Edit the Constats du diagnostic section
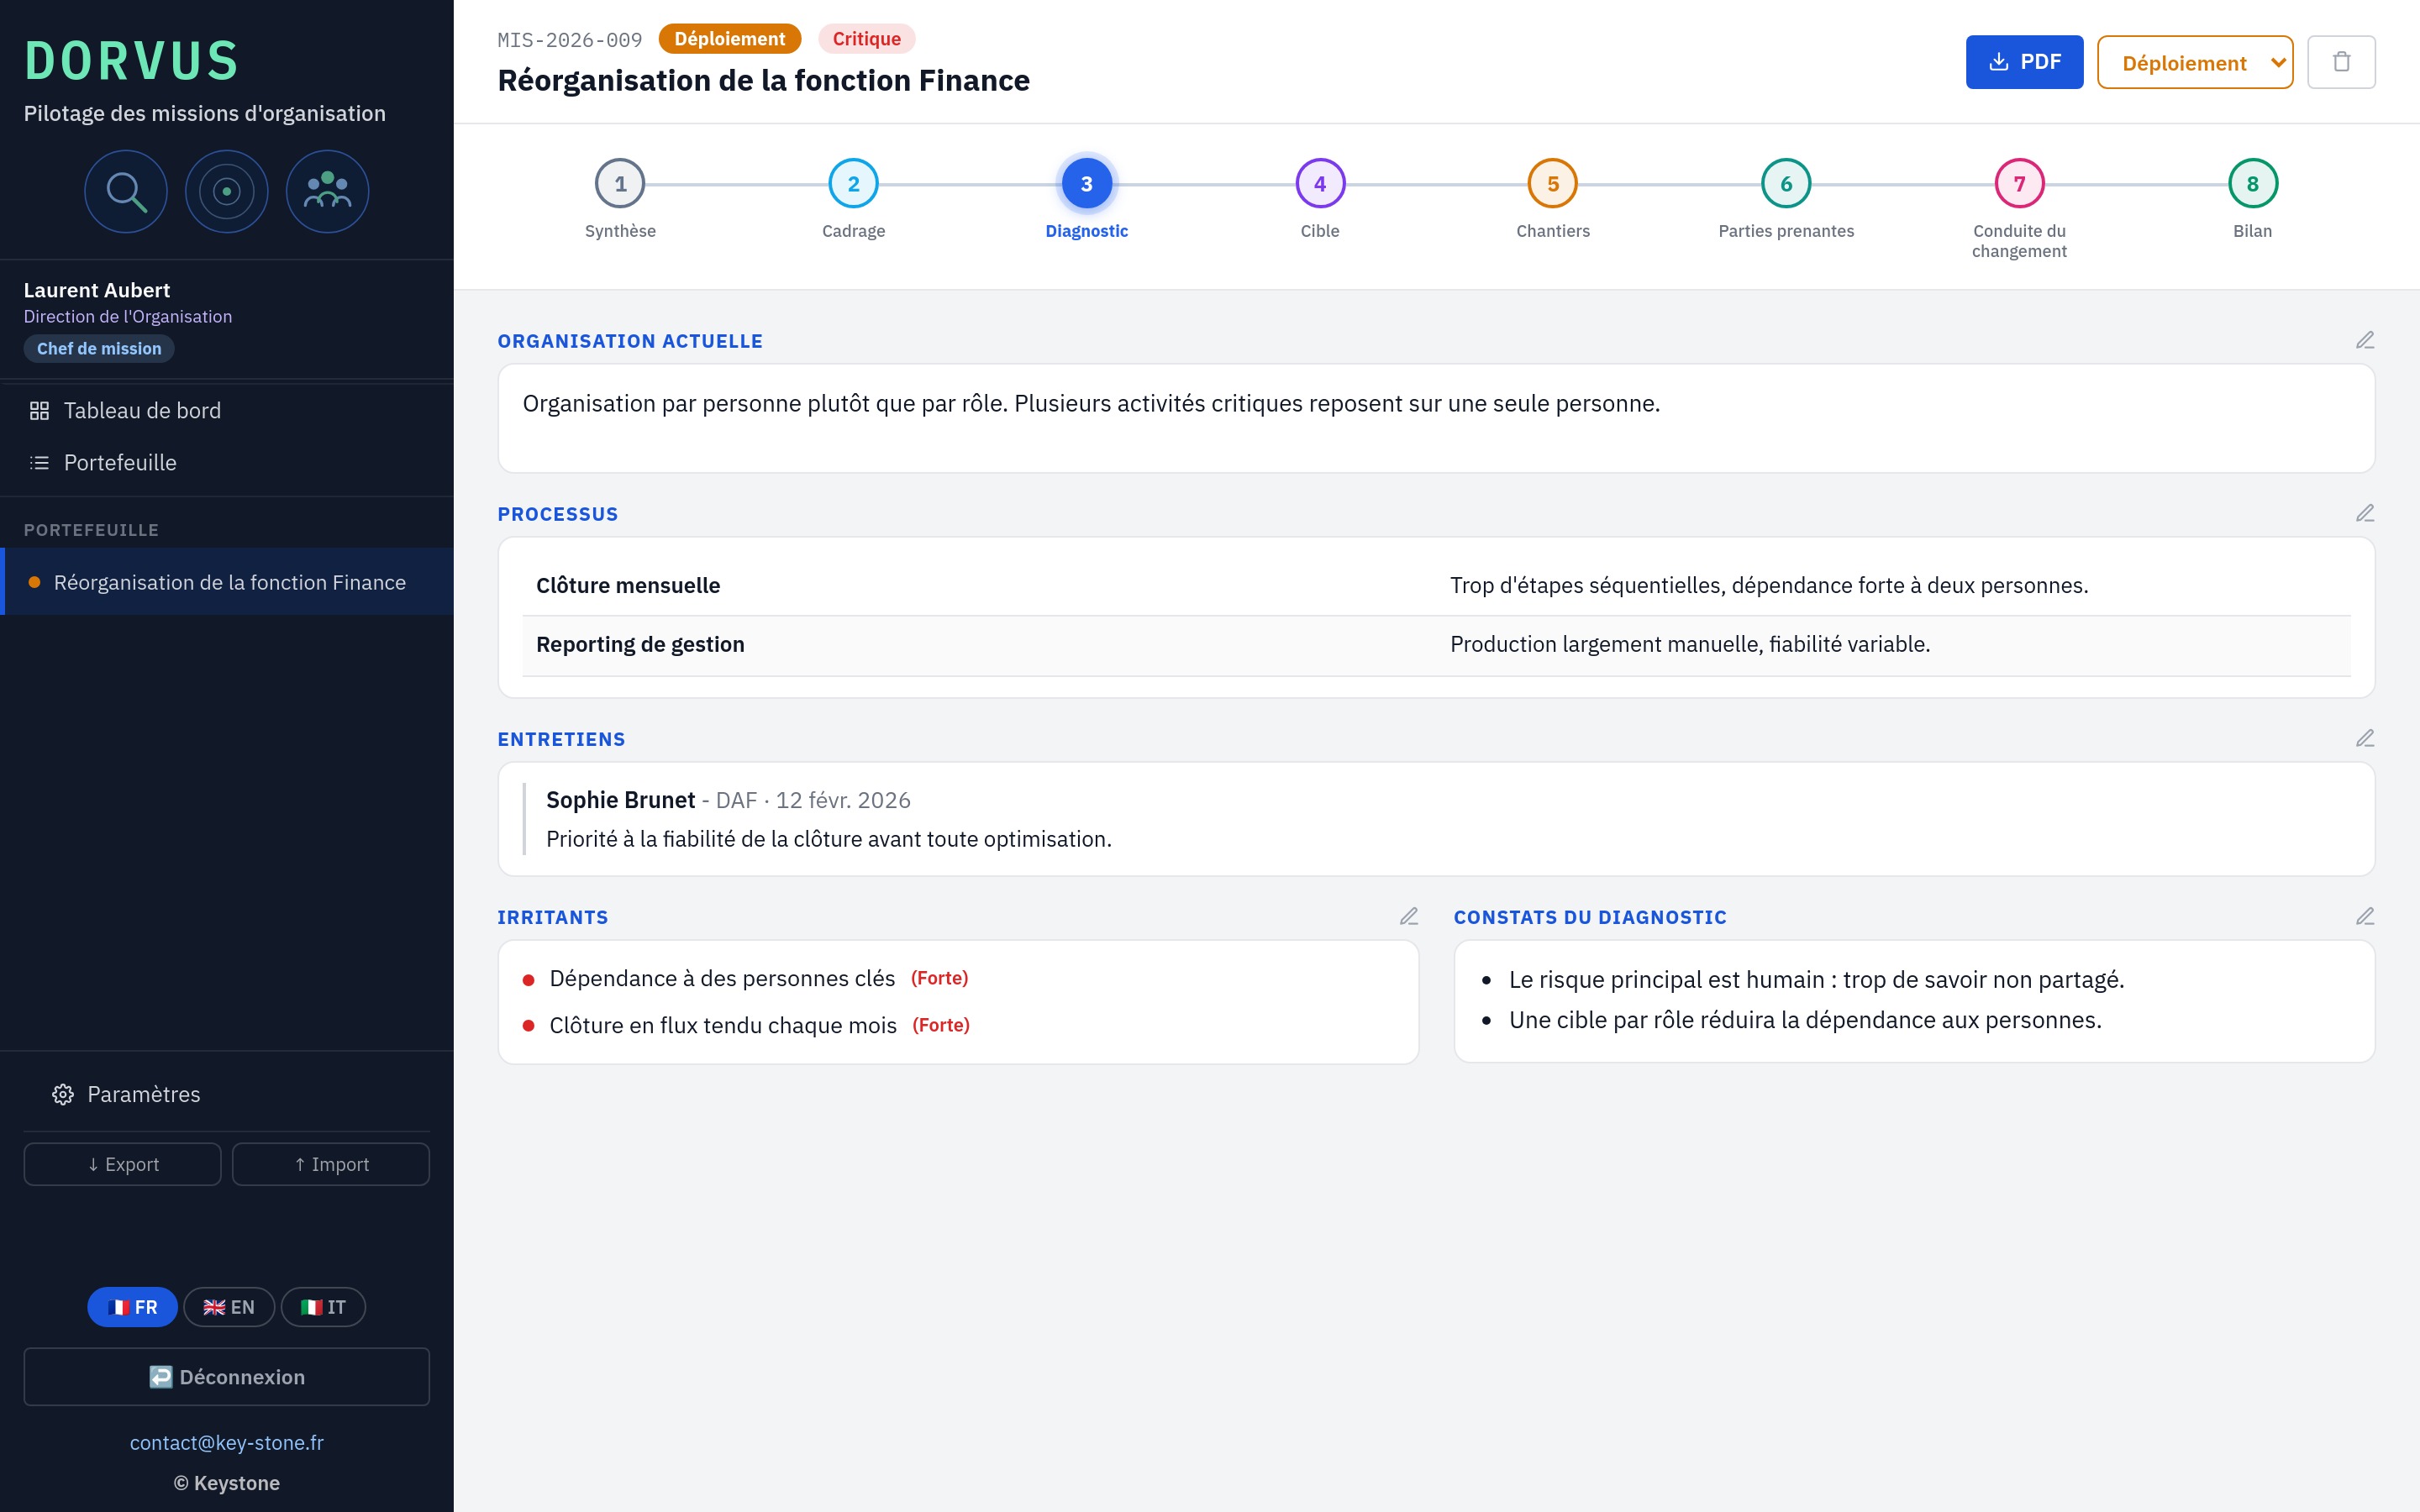This screenshot has width=2420, height=1512. point(2365,916)
